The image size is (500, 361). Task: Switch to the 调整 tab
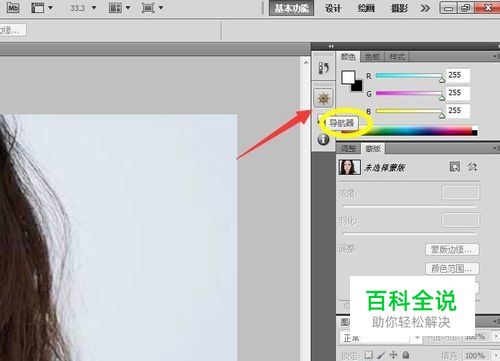click(349, 148)
